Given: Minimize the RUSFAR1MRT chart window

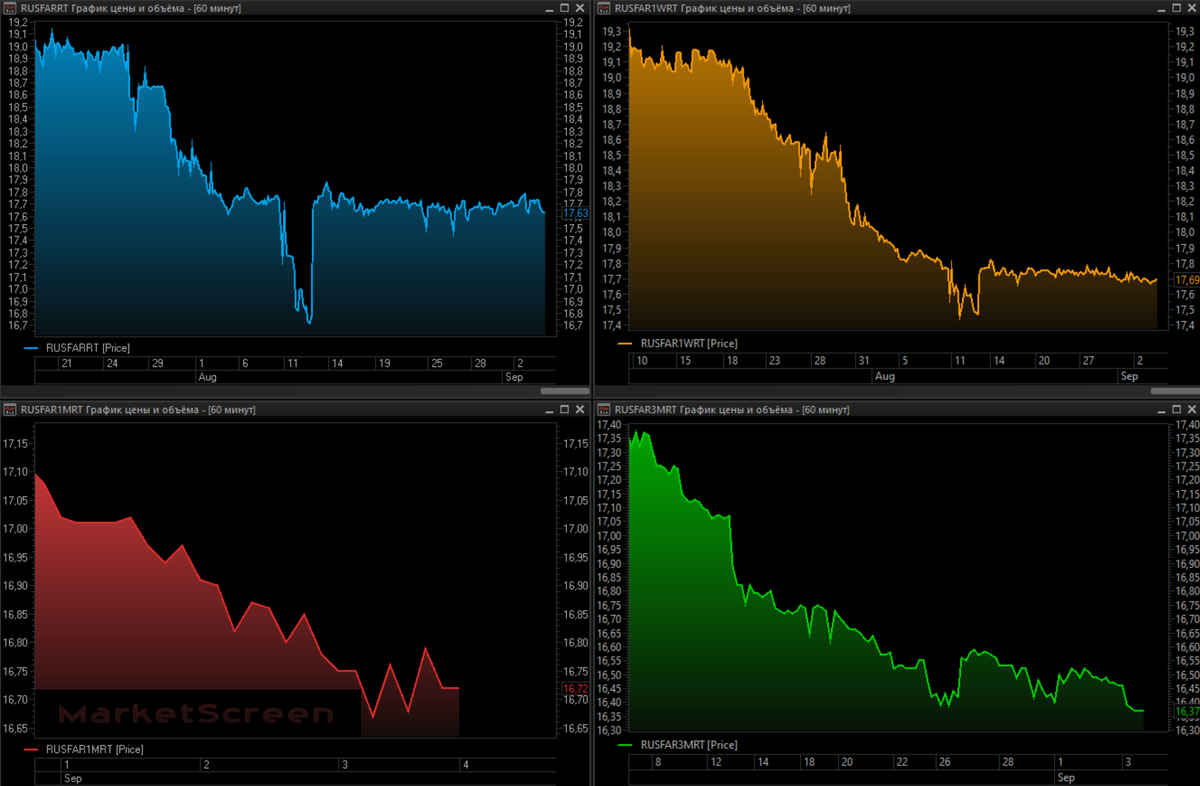Looking at the screenshot, I should [x=550, y=410].
